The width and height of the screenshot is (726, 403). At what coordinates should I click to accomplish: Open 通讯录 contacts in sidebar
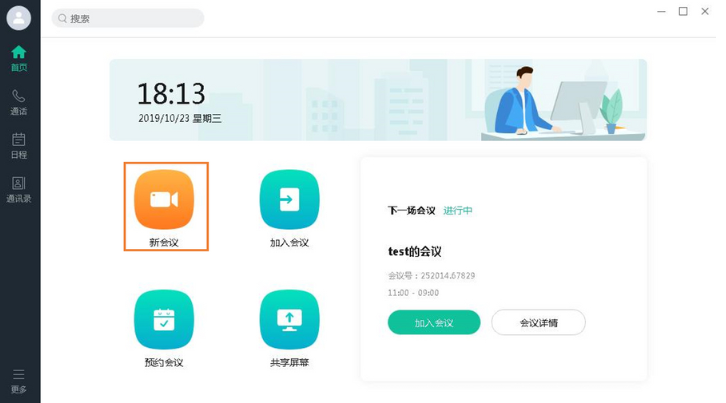click(19, 189)
